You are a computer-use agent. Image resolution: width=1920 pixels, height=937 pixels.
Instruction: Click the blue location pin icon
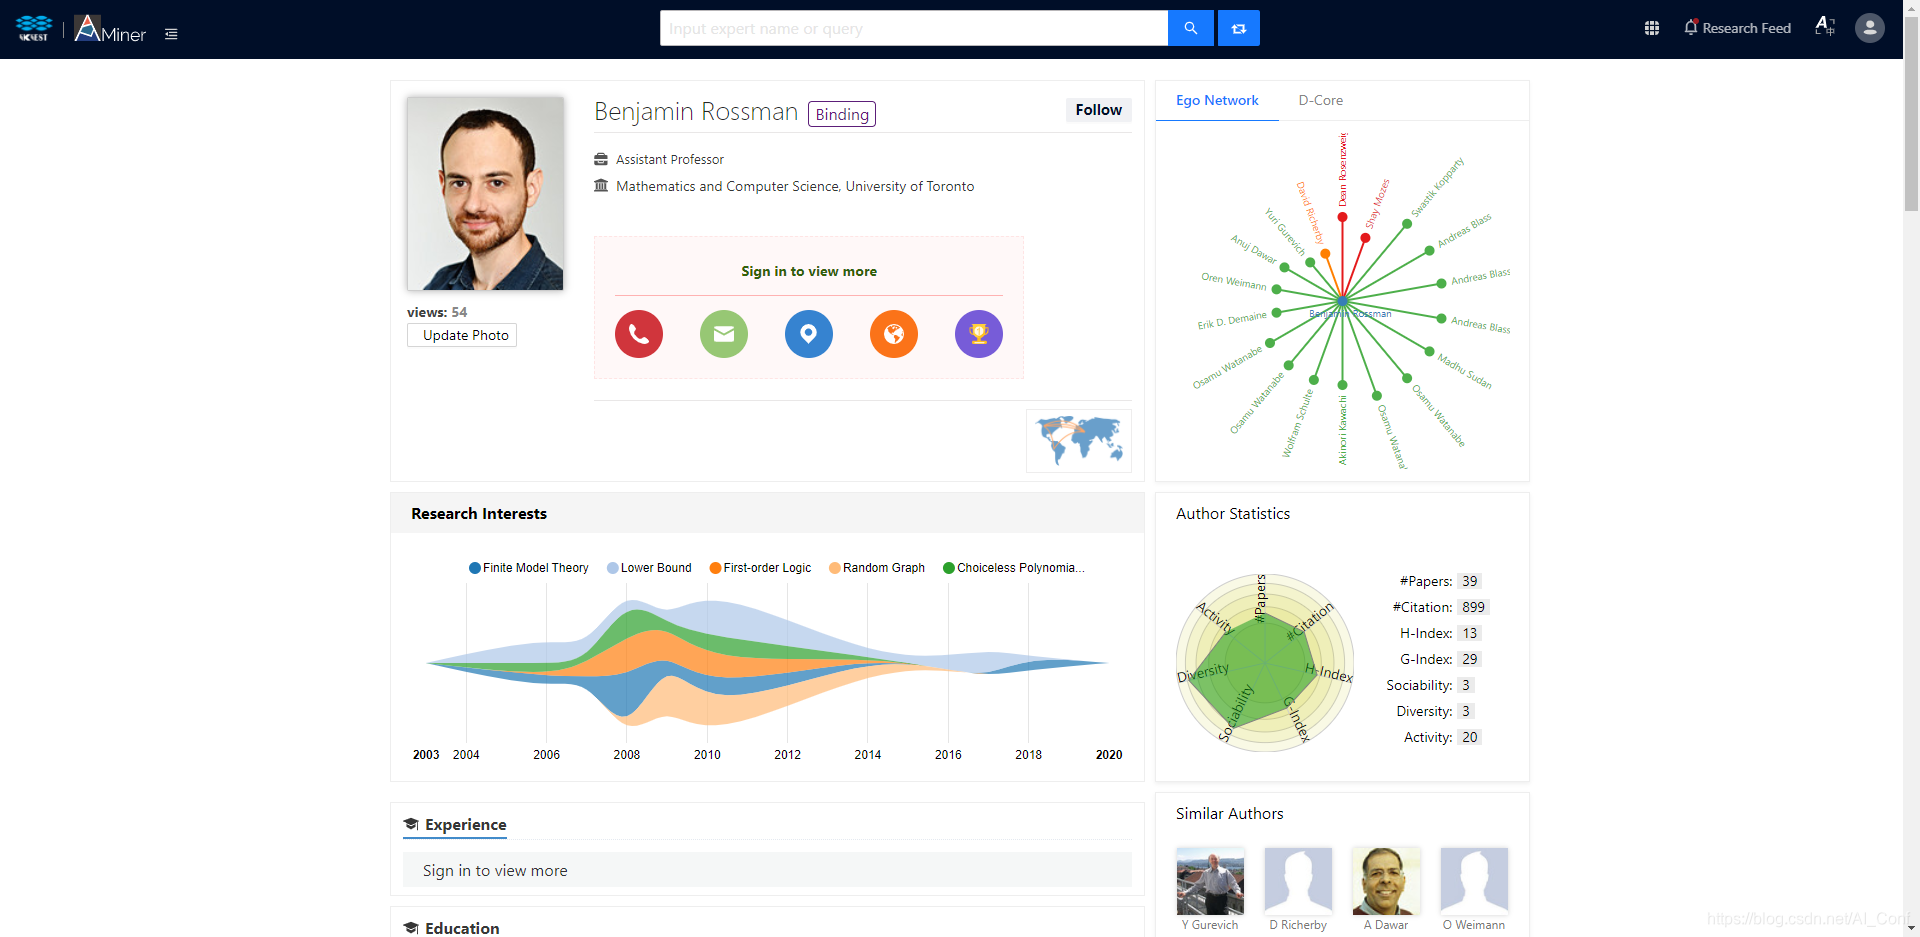pos(809,334)
